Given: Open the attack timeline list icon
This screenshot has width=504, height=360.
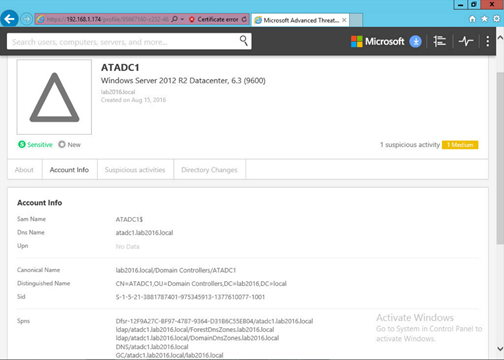Looking at the screenshot, I should pos(439,41).
